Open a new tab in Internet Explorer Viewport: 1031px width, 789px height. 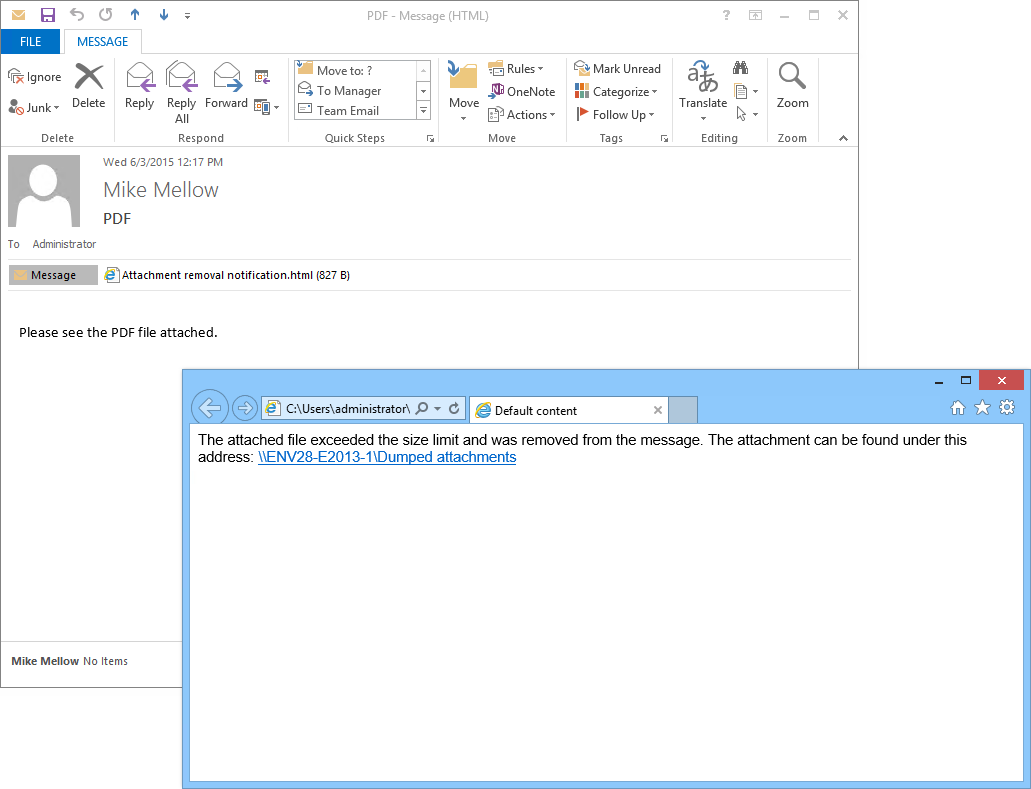[683, 410]
